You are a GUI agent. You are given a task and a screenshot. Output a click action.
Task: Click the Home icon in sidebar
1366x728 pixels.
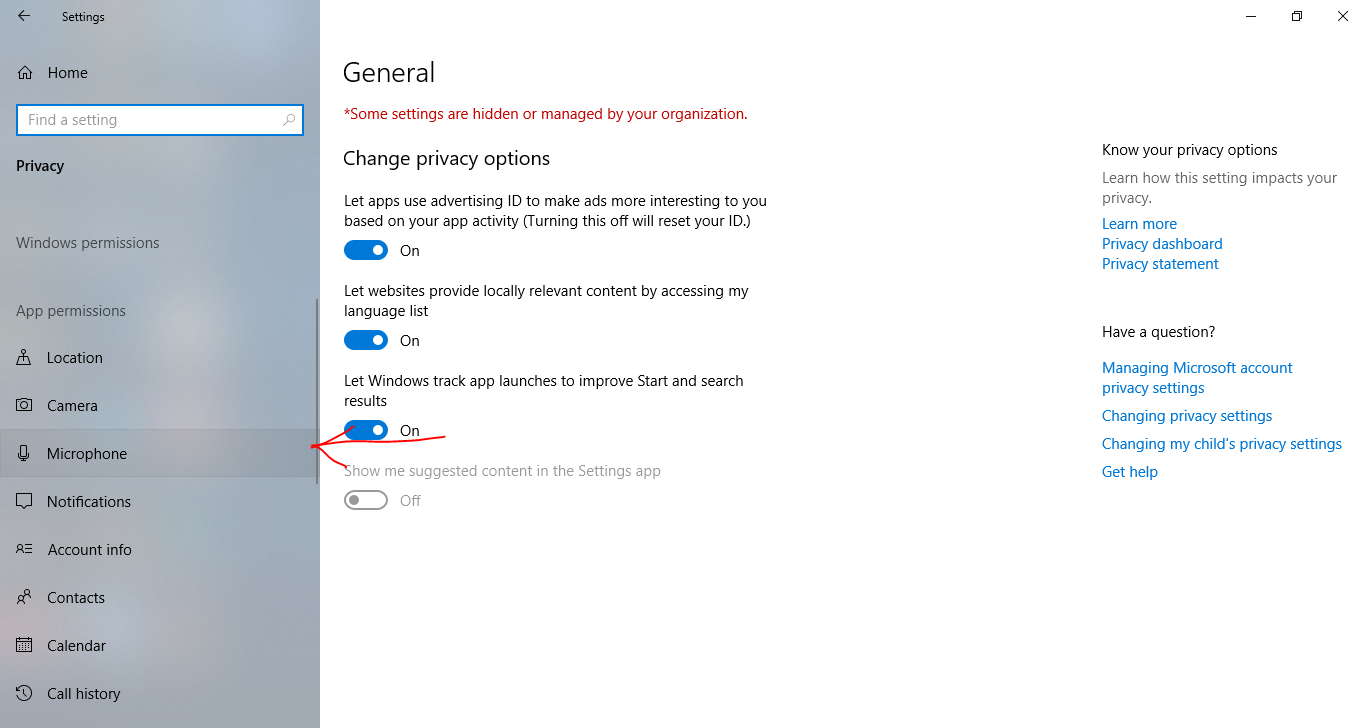pyautogui.click(x=26, y=73)
